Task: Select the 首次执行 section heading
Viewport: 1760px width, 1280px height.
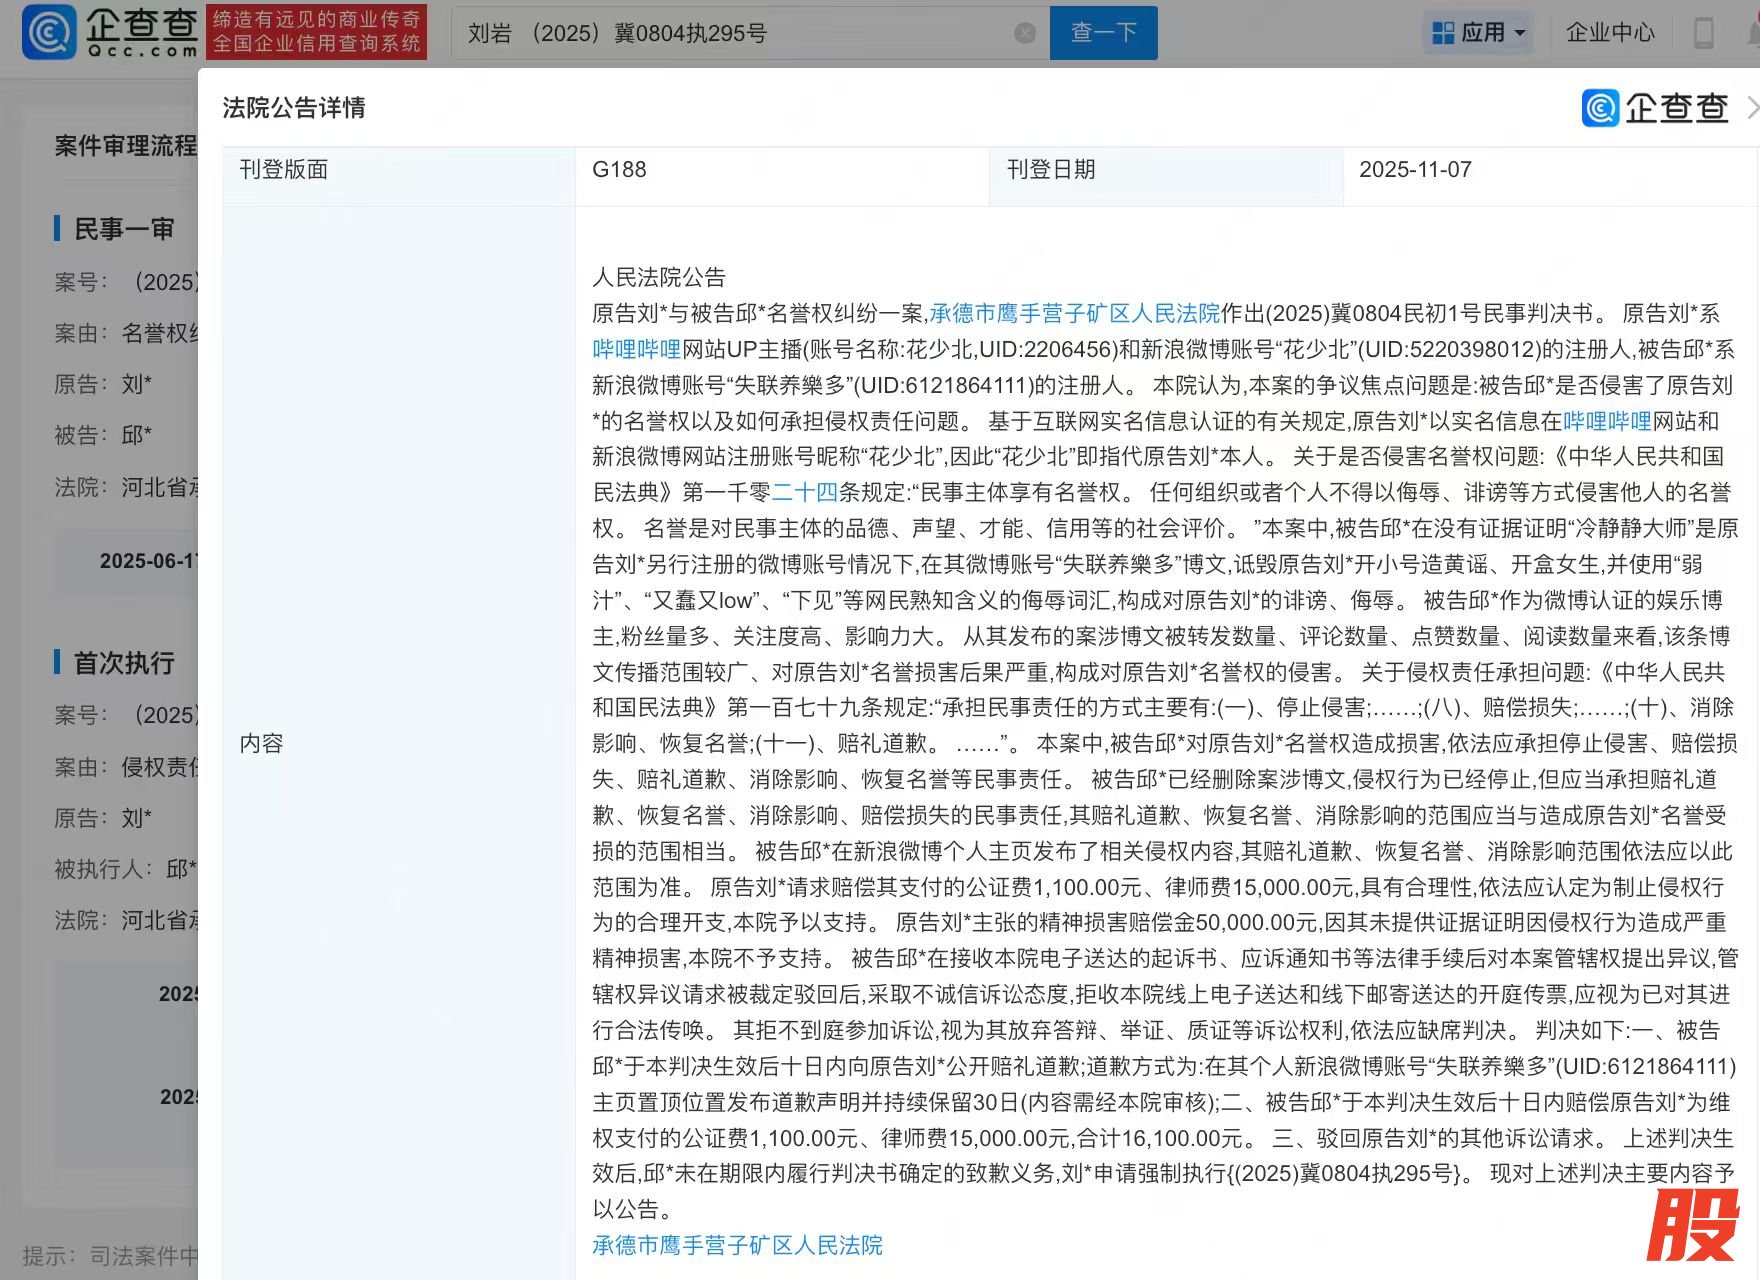Action: coord(124,663)
